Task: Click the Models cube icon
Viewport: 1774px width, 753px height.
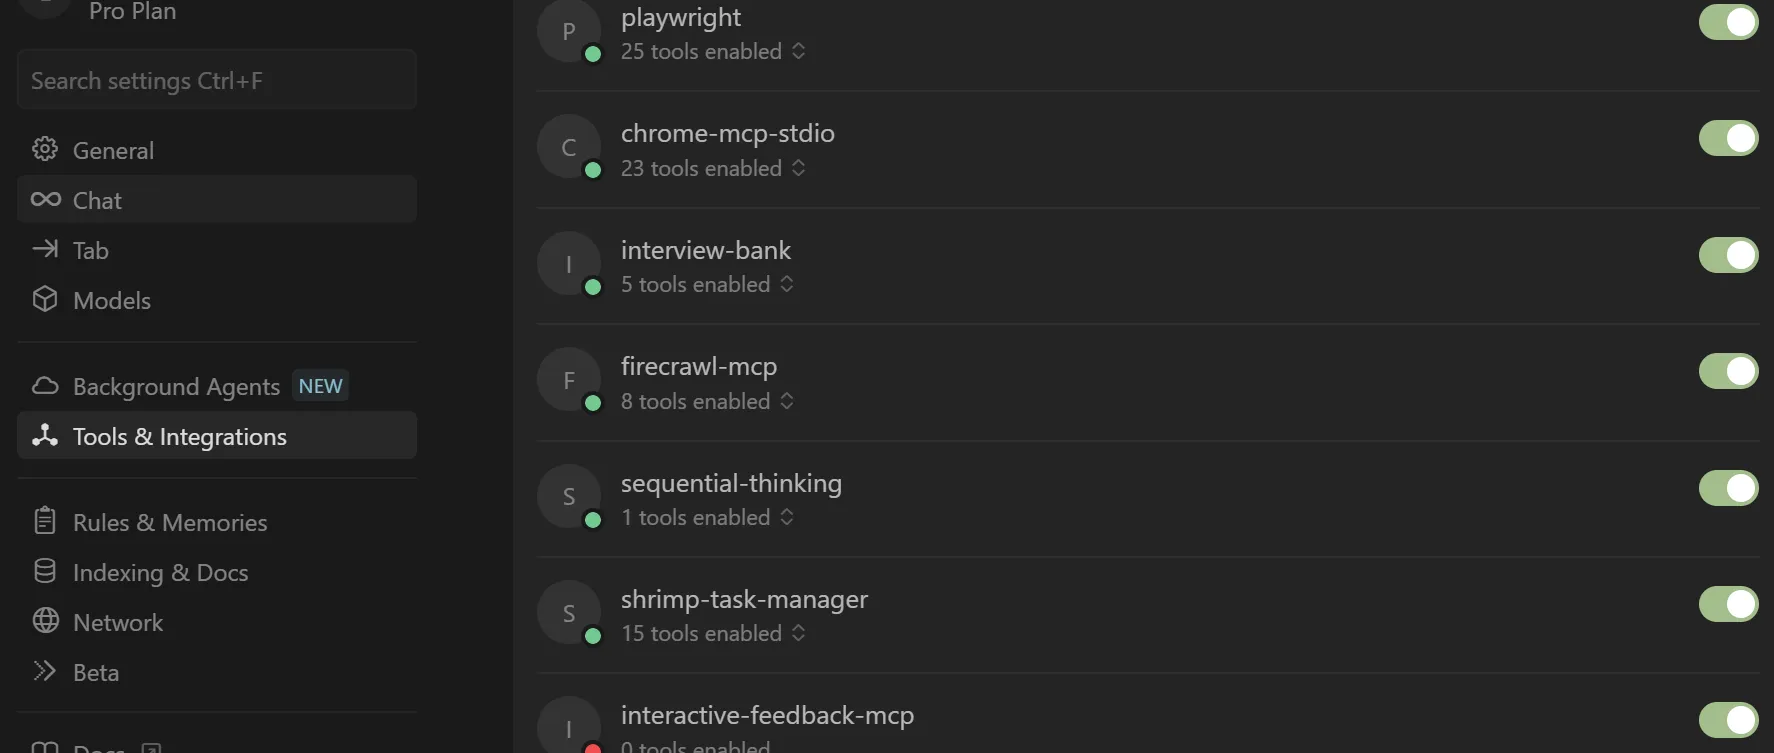Action: [45, 300]
